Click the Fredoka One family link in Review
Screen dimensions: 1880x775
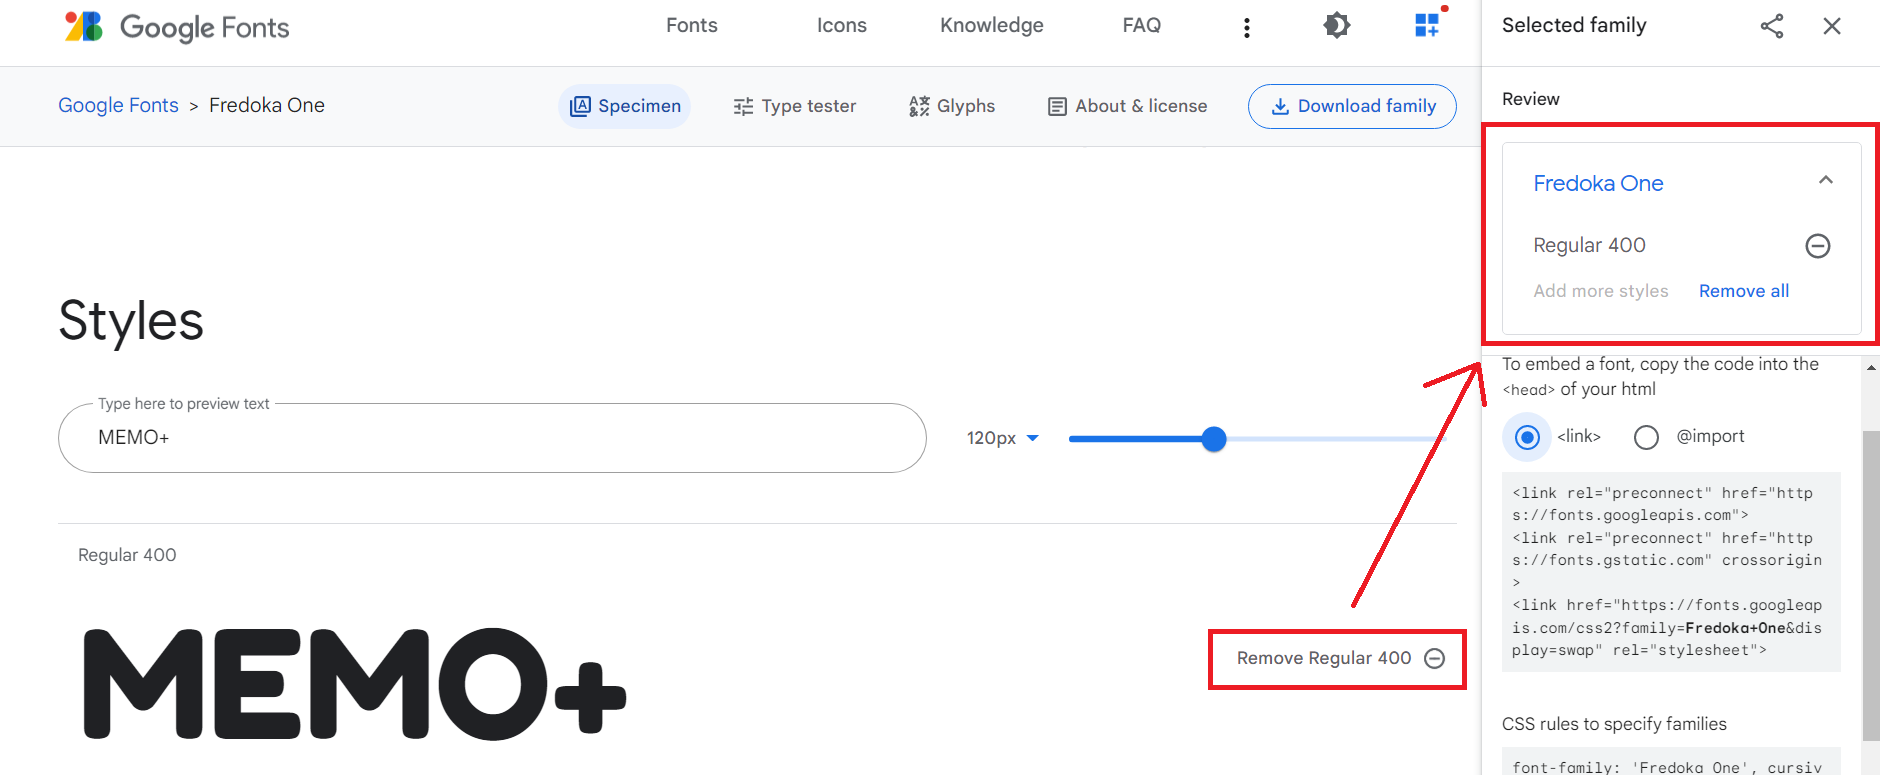pos(1598,184)
